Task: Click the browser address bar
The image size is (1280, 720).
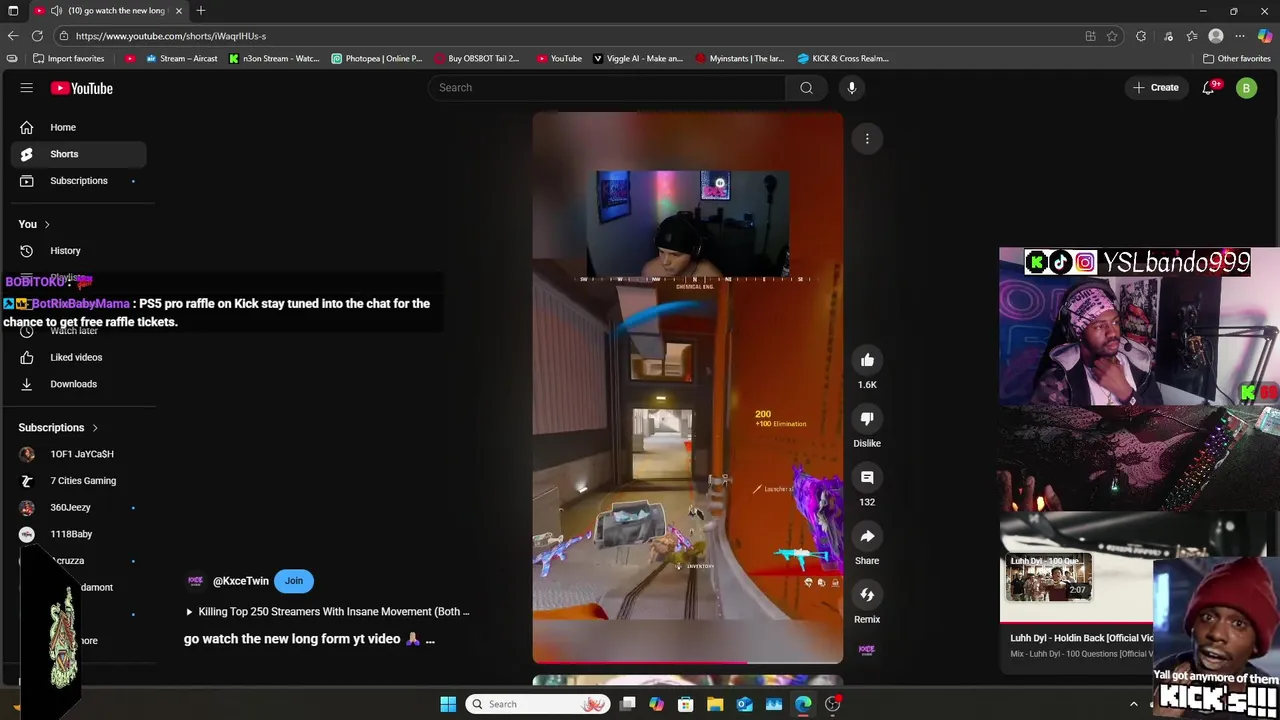Action: point(570,36)
